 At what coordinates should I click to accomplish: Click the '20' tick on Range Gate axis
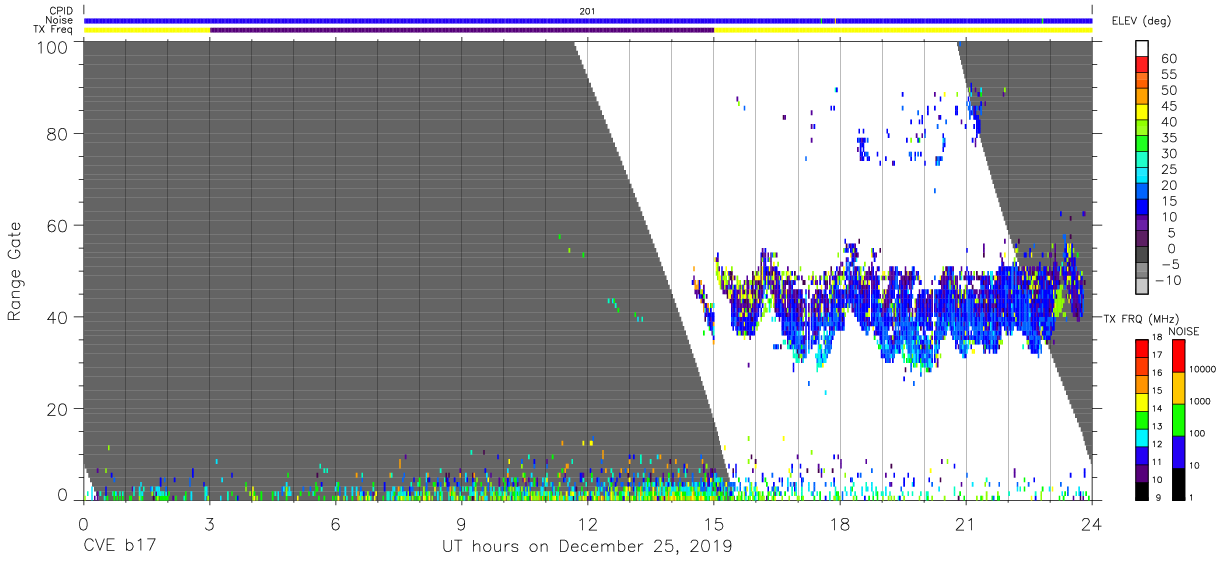click(x=58, y=409)
